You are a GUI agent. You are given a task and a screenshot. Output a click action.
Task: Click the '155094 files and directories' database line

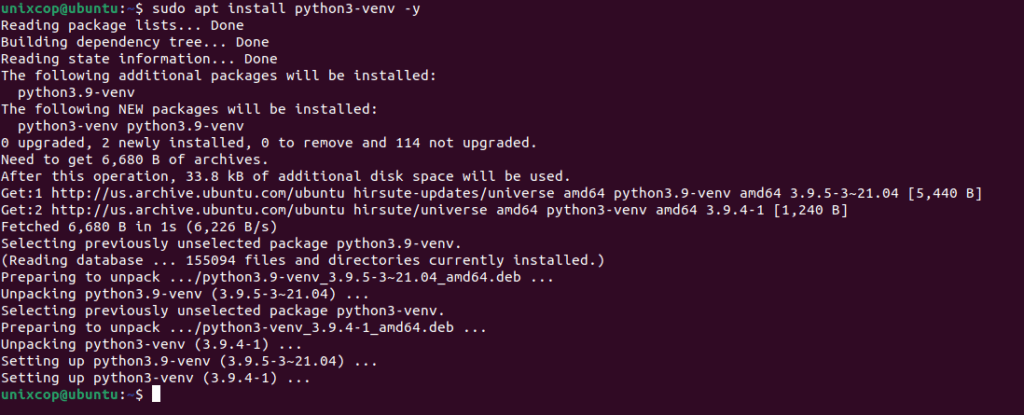[x=302, y=261]
